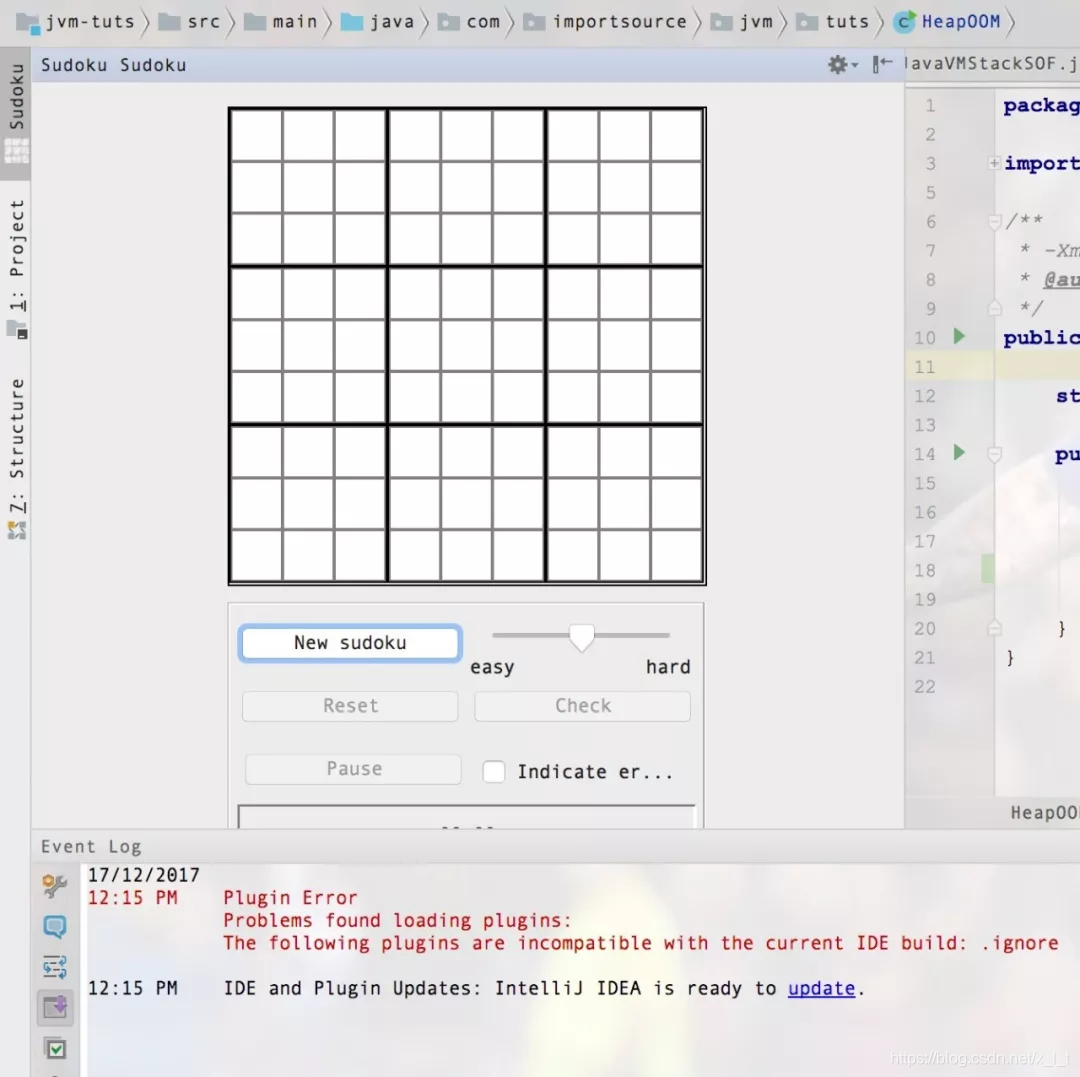Open the Sudoku panel settings gear
Viewport: 1080px width, 1077px height.
point(842,65)
